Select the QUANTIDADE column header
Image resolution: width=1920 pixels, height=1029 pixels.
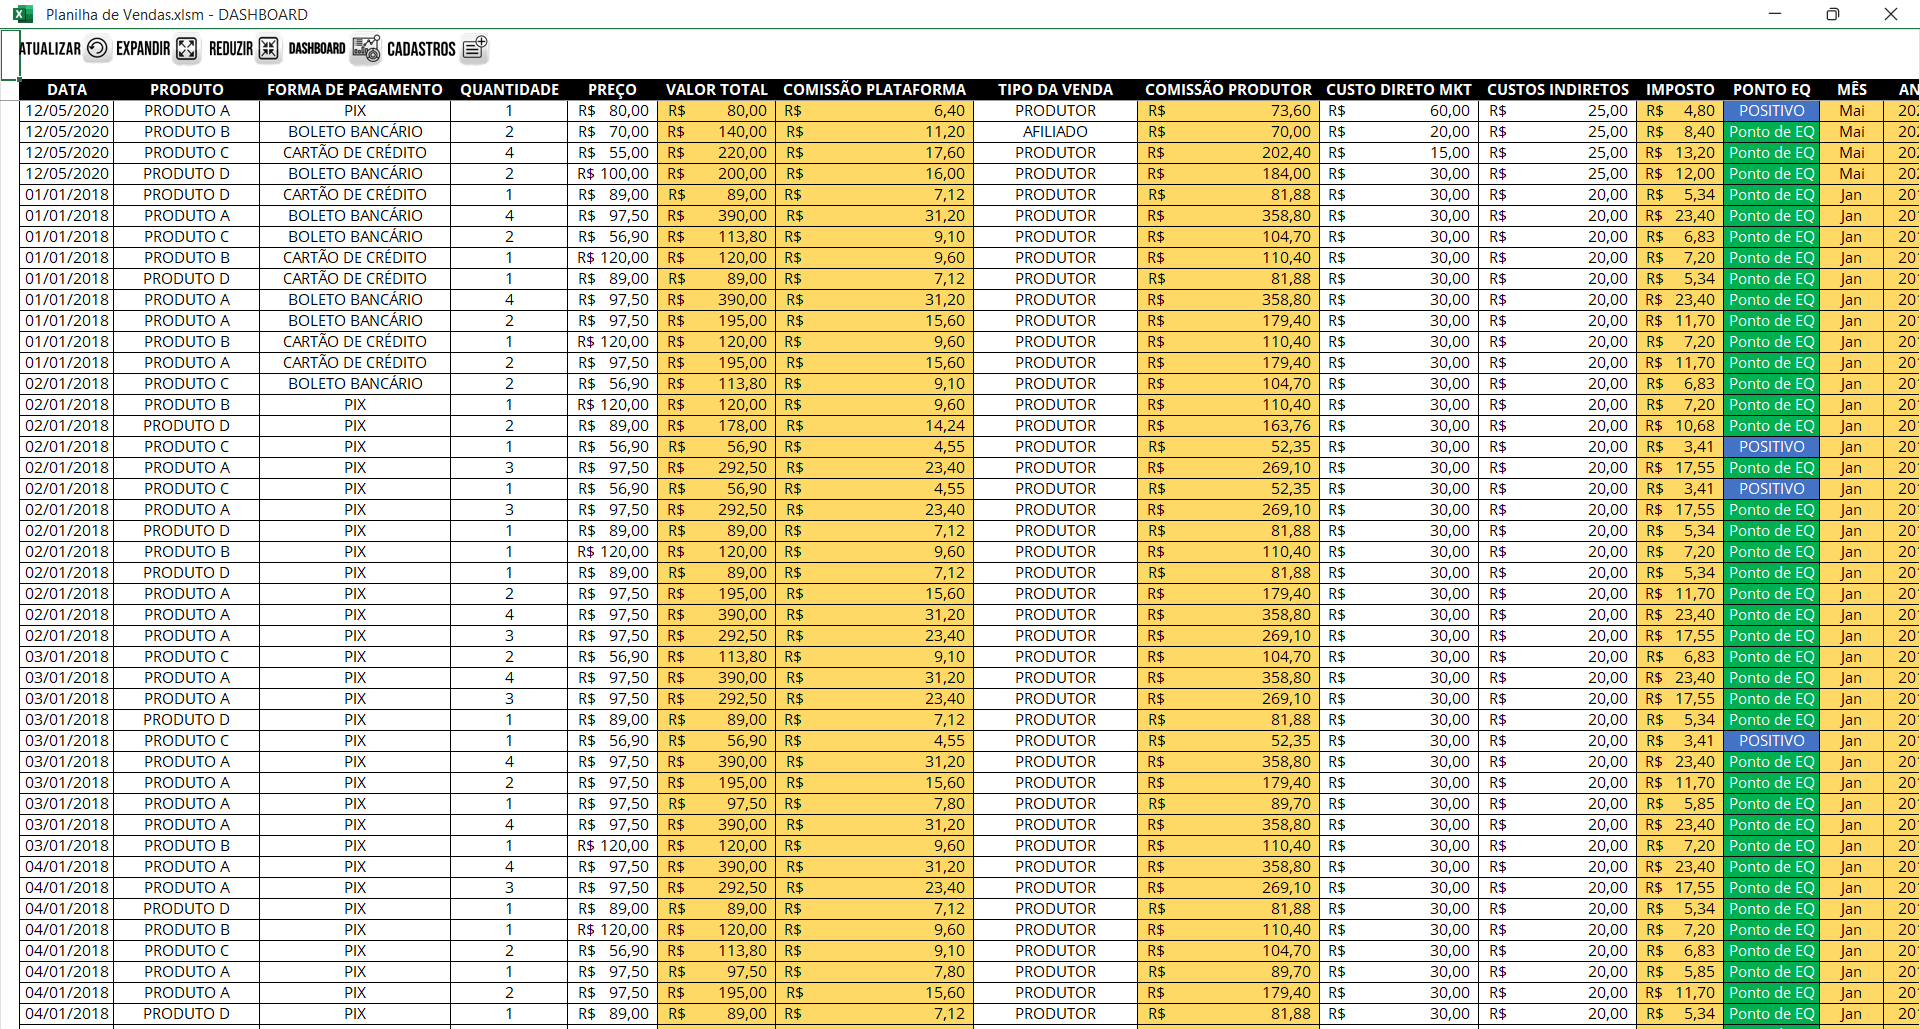pyautogui.click(x=509, y=90)
